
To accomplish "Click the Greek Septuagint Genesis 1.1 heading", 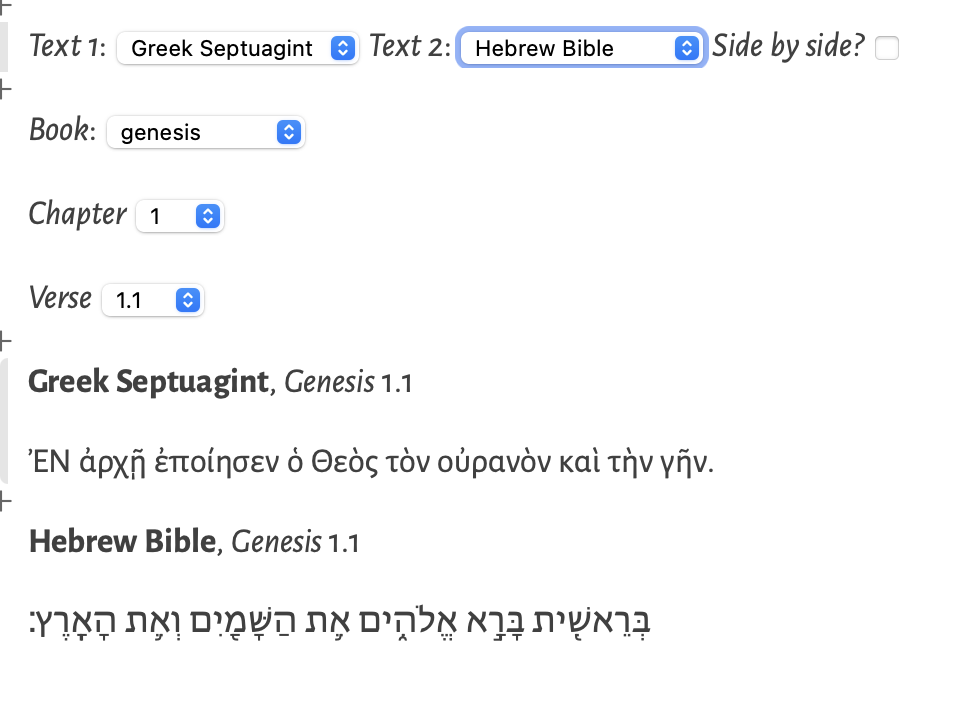I will [x=220, y=382].
